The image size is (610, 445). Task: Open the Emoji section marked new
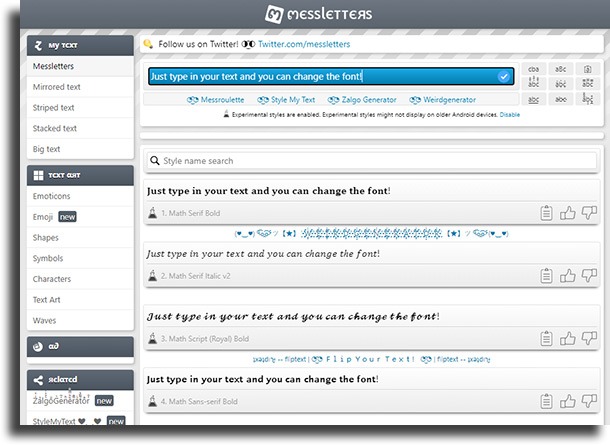[80, 217]
